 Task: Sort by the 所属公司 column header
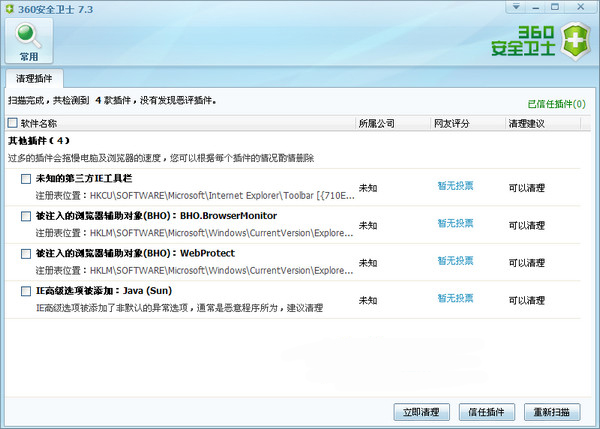point(377,123)
